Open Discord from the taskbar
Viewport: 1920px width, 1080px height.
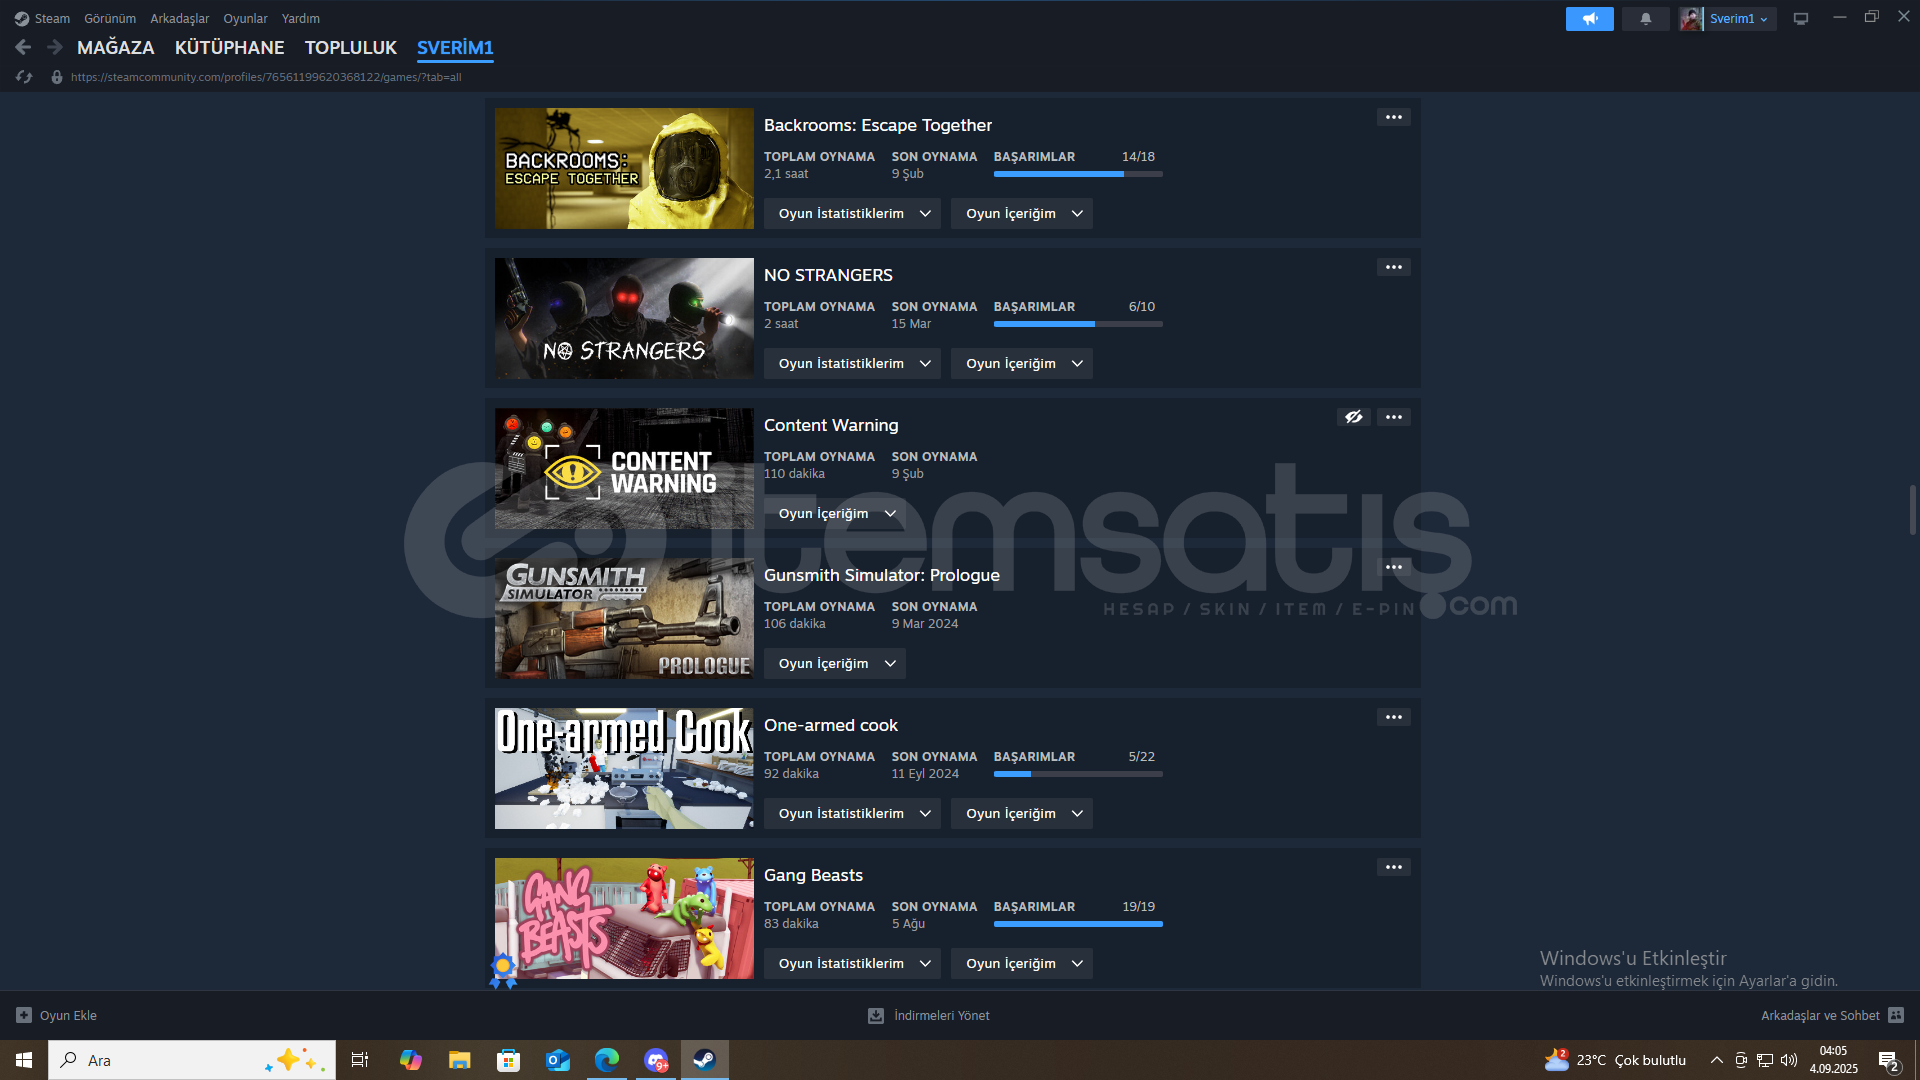656,1060
